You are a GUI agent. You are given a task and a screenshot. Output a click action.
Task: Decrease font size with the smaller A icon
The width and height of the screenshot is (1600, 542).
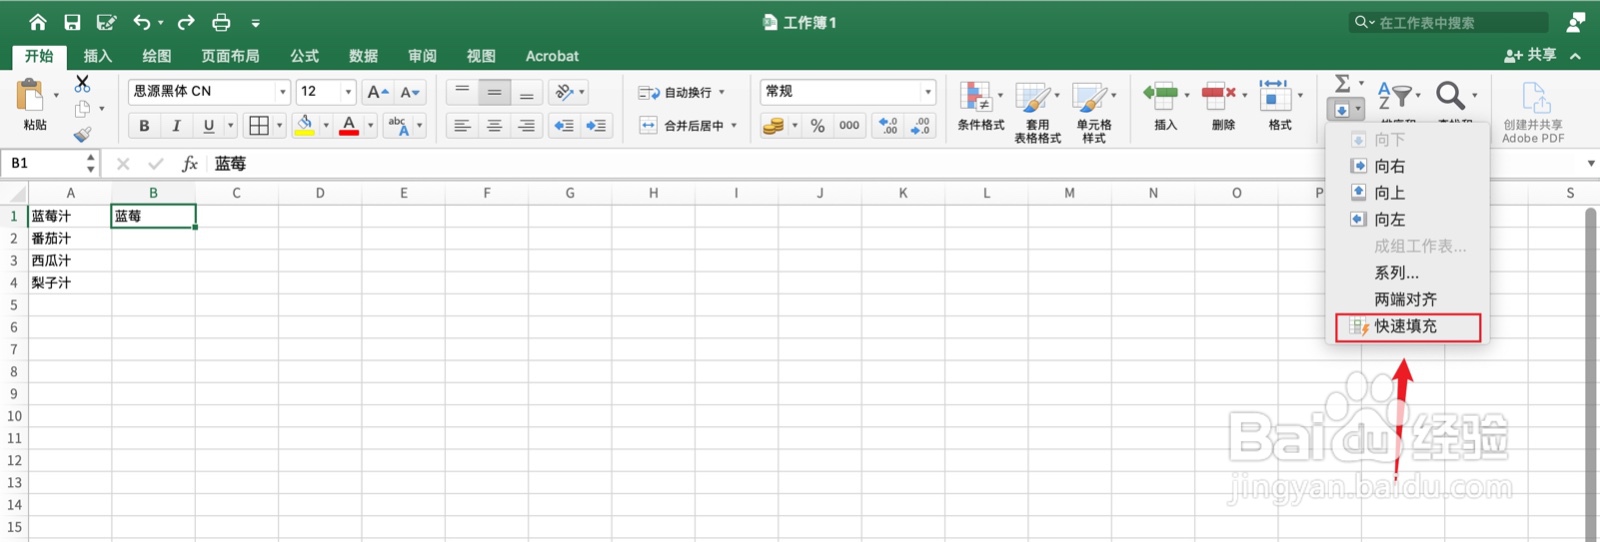click(x=409, y=92)
